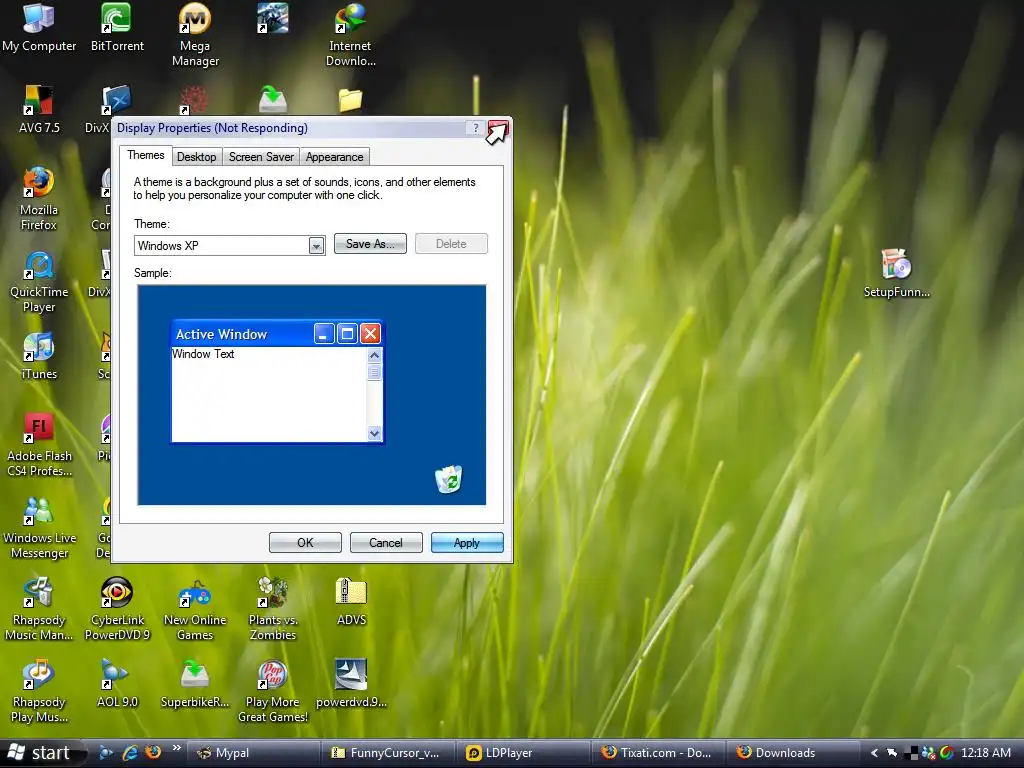Select the Rhapsody Music Manager shortcut

click(39, 609)
